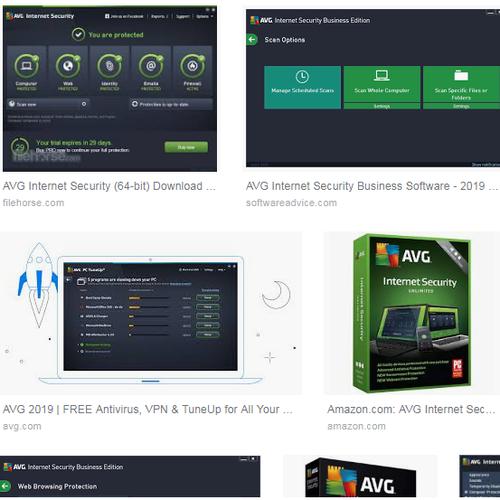Click the AVG logo in the Scan Options window
This screenshot has height=500, width=500.
pyautogui.click(x=261, y=20)
